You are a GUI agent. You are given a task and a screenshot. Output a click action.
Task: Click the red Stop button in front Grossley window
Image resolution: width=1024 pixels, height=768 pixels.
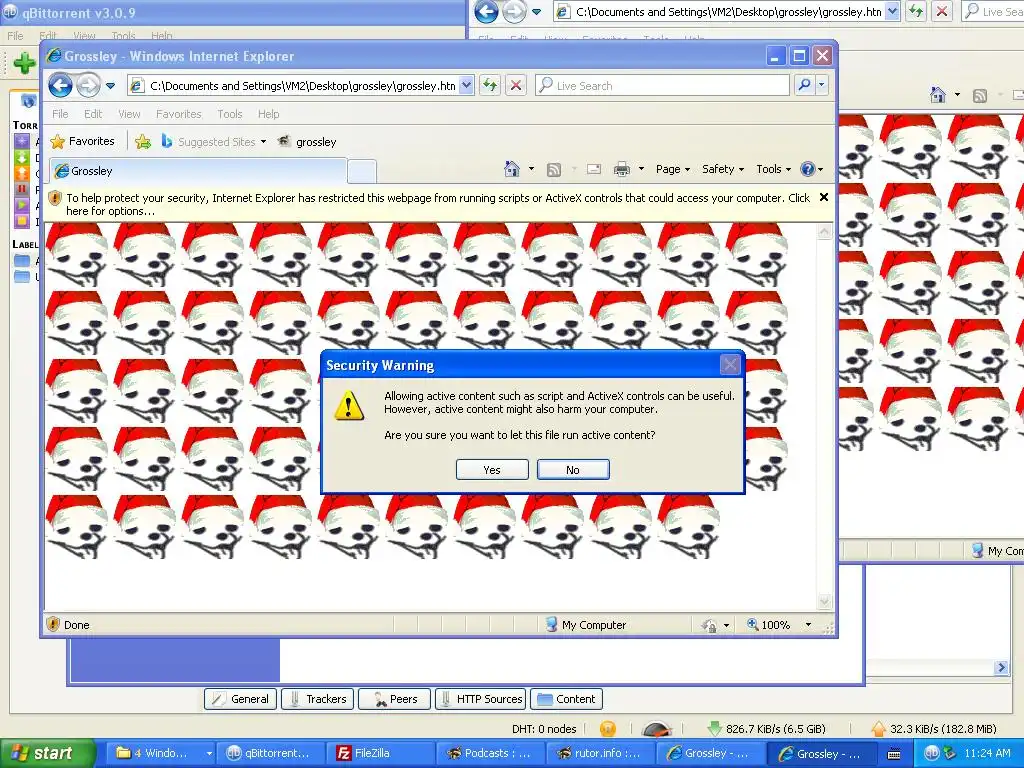click(516, 85)
